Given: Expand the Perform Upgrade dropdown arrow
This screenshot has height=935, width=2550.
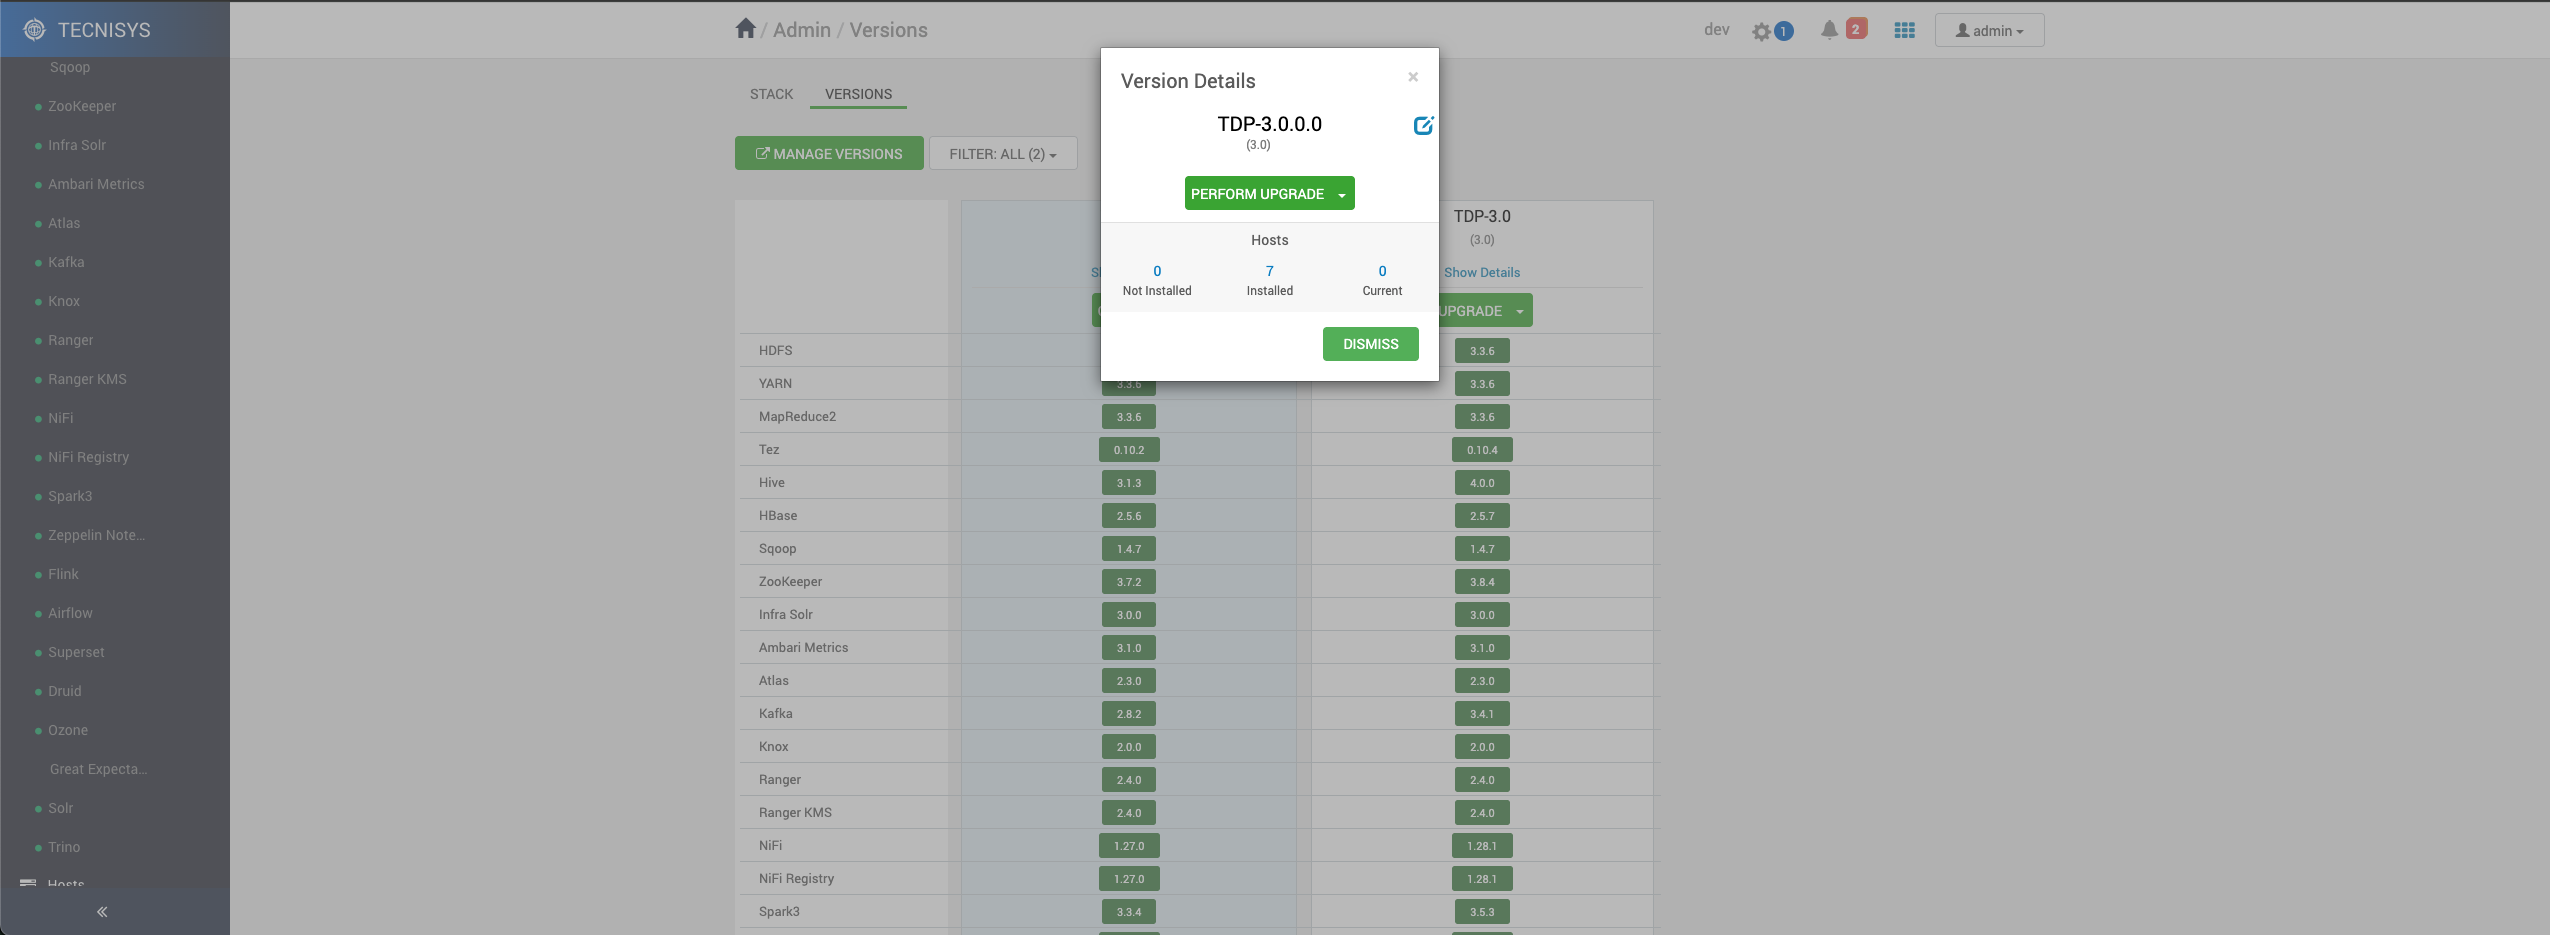Looking at the screenshot, I should [1342, 195].
